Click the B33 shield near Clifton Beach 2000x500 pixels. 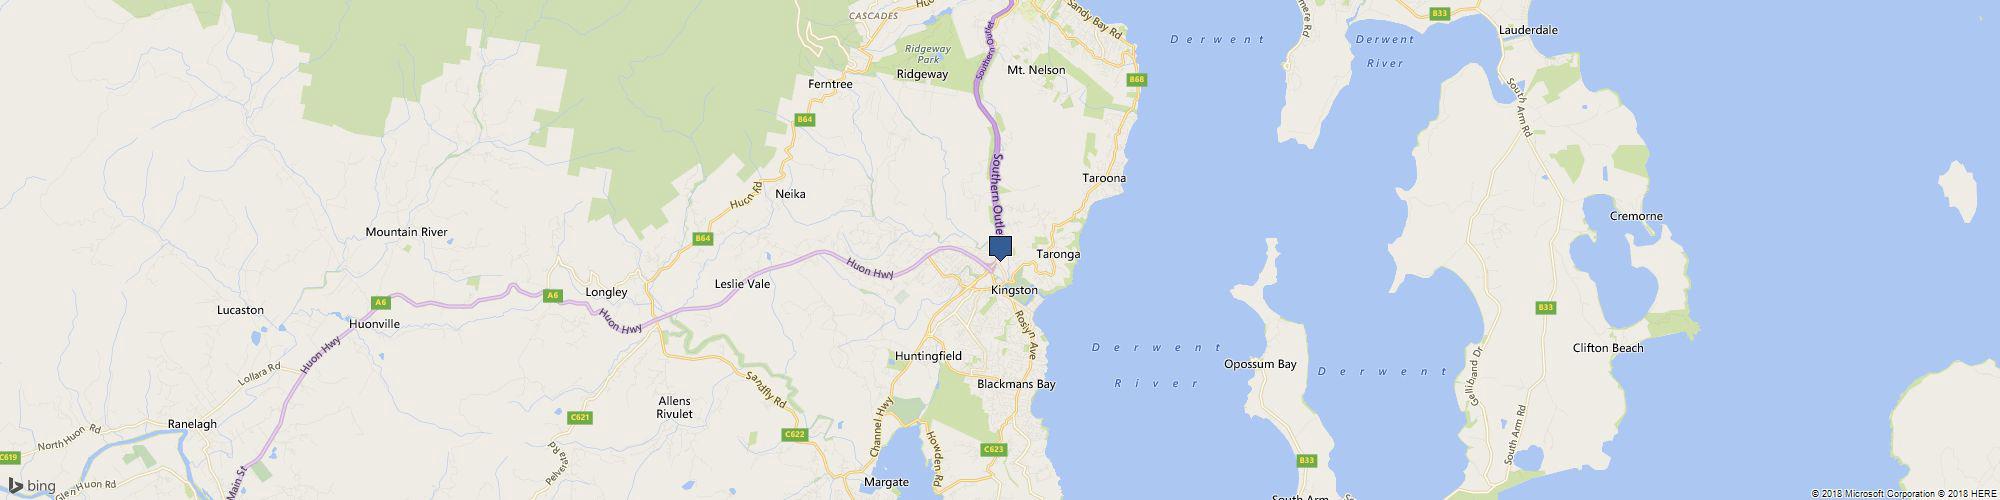[x=1546, y=307]
